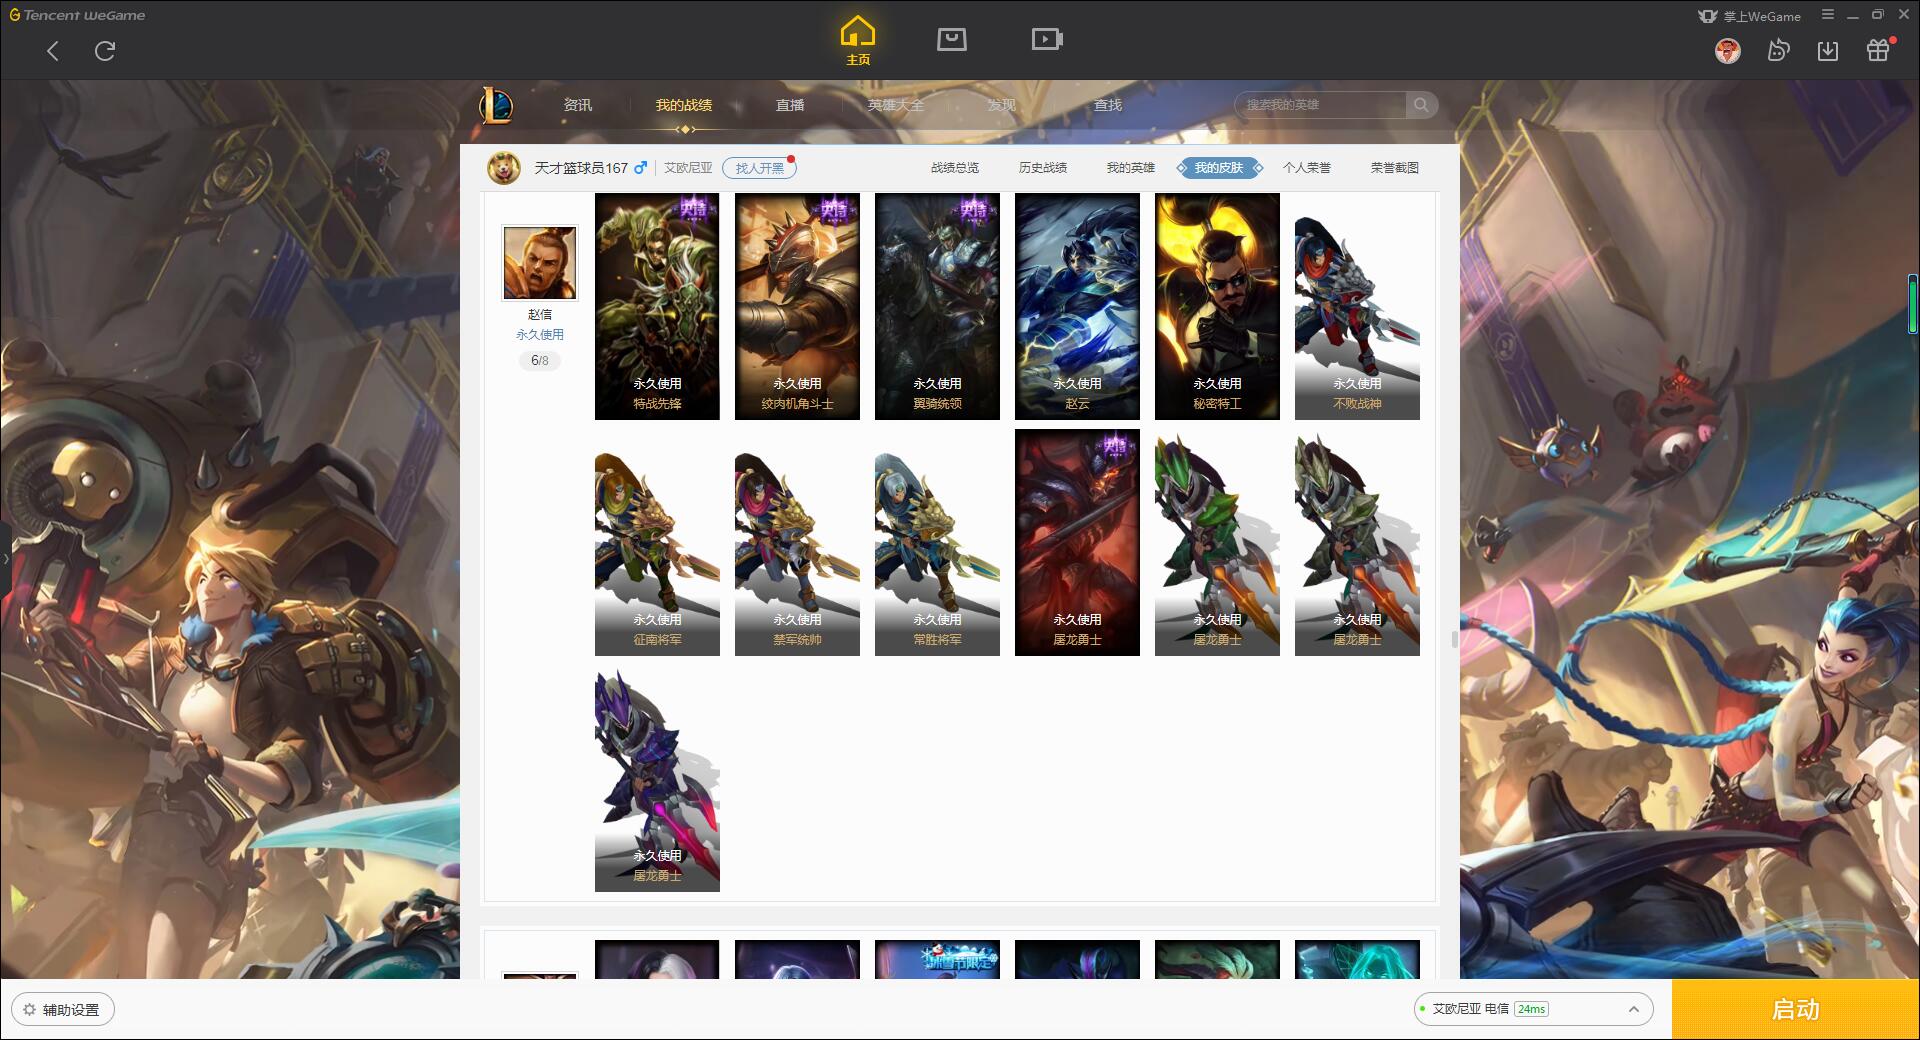This screenshot has width=1920, height=1040.
Task: Open the gift box icon
Action: [x=1878, y=50]
